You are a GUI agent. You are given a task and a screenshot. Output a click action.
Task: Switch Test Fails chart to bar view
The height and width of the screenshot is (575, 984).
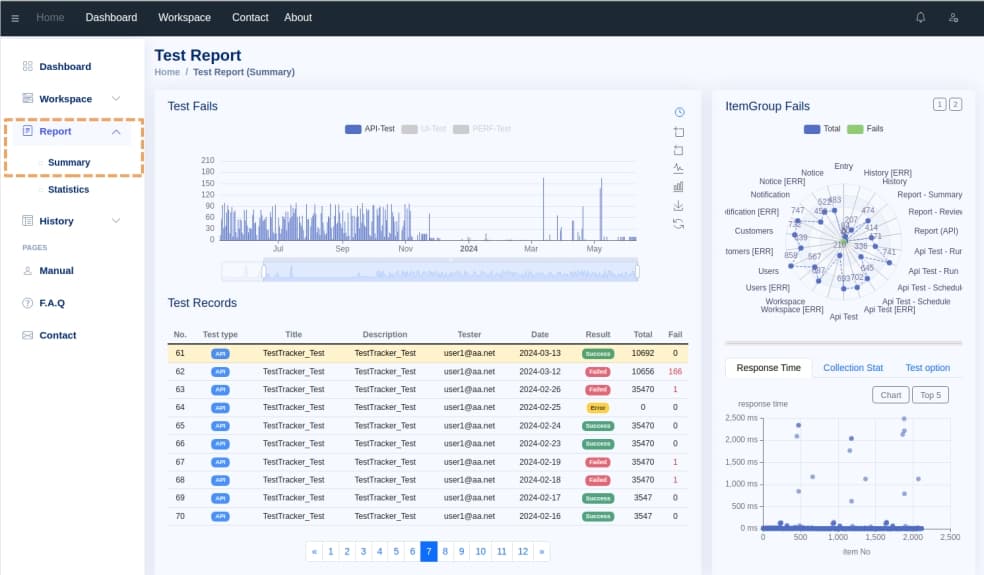pyautogui.click(x=679, y=186)
